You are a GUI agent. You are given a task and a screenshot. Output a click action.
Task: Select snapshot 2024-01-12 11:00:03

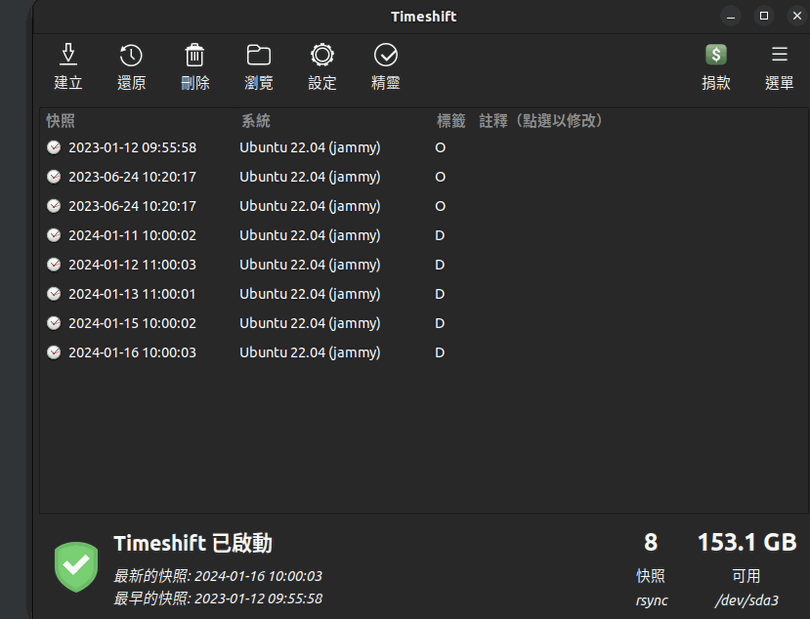pyautogui.click(x=424, y=265)
